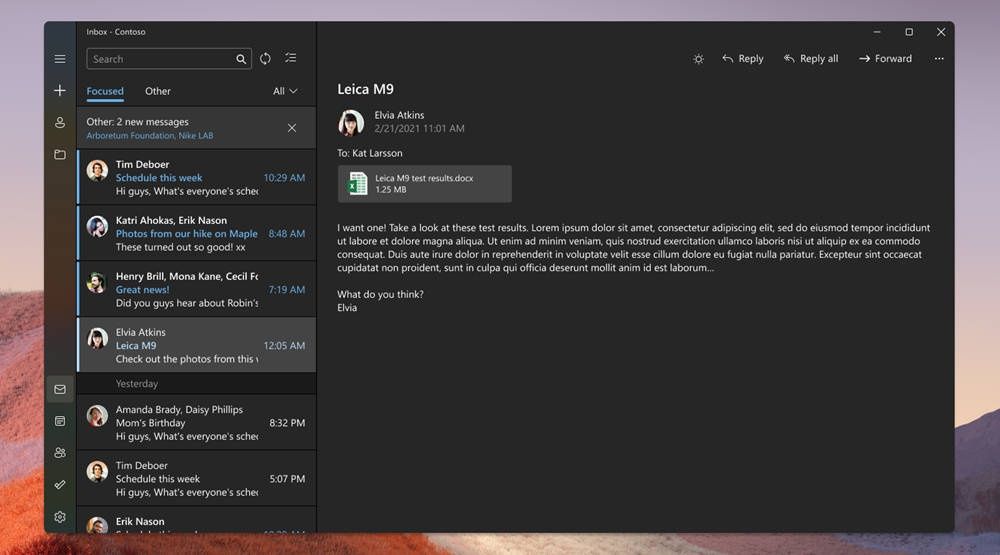Click the 2/21/2021 11:01 AM timestamp
The width and height of the screenshot is (1000, 555).
(x=420, y=128)
